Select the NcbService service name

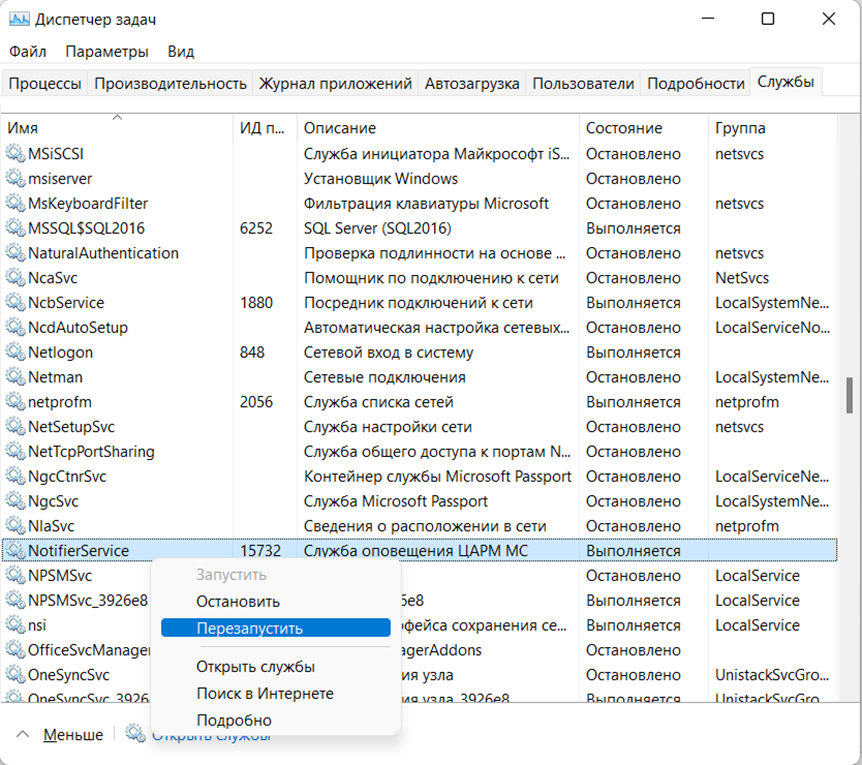[66, 303]
